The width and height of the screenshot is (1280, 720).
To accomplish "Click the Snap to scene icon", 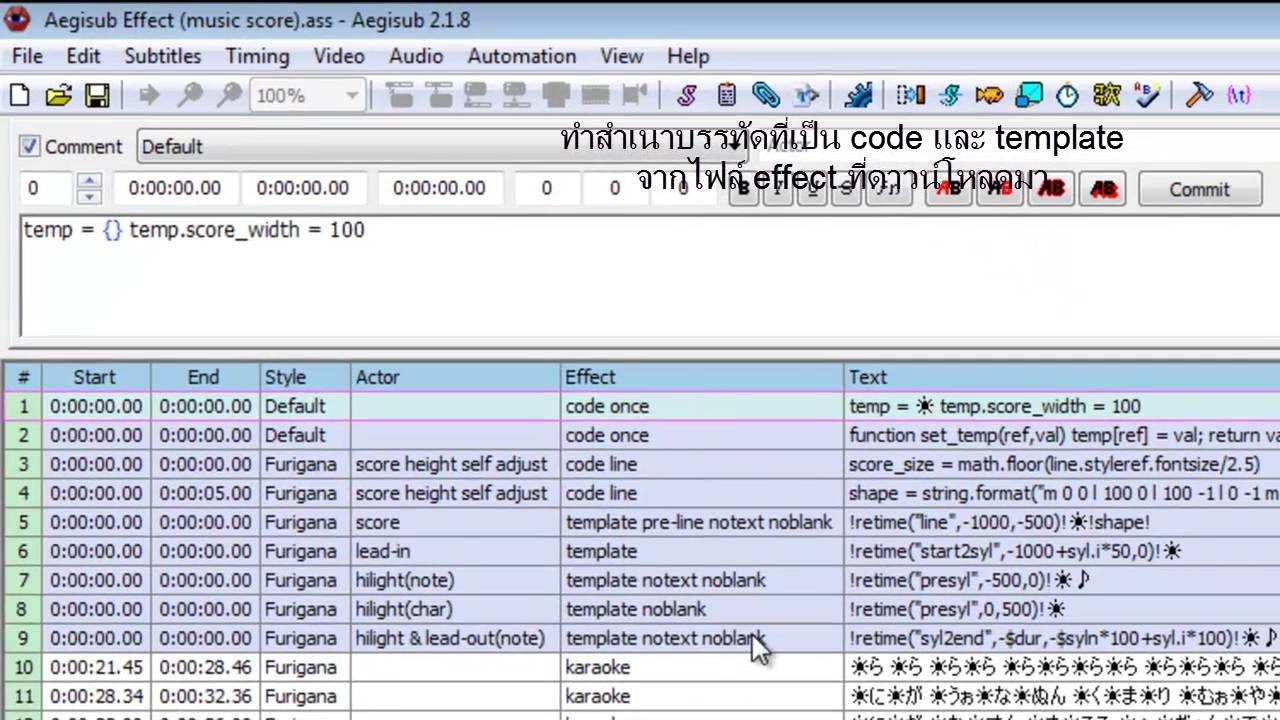I will click(x=595, y=95).
